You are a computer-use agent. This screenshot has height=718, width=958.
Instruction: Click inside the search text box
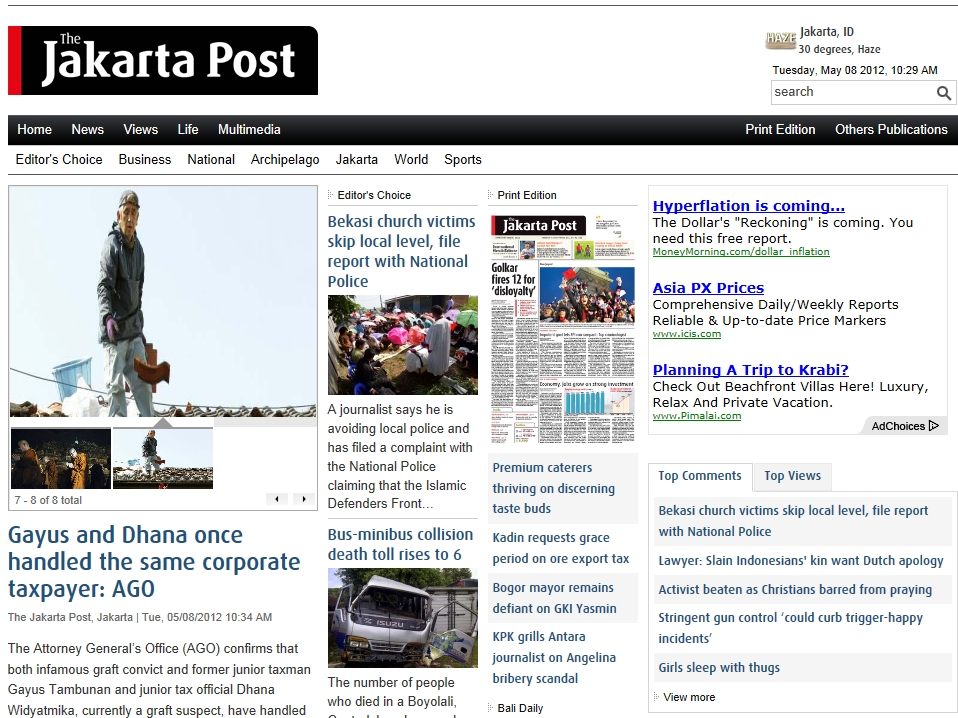851,92
